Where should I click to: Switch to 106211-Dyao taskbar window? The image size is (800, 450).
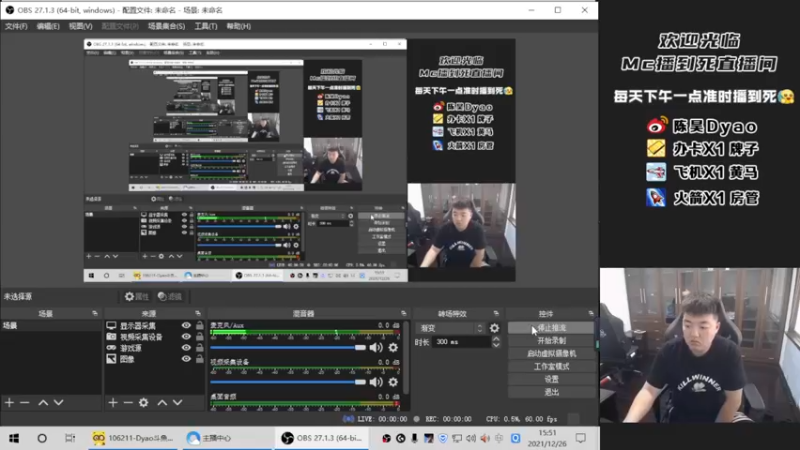point(134,438)
